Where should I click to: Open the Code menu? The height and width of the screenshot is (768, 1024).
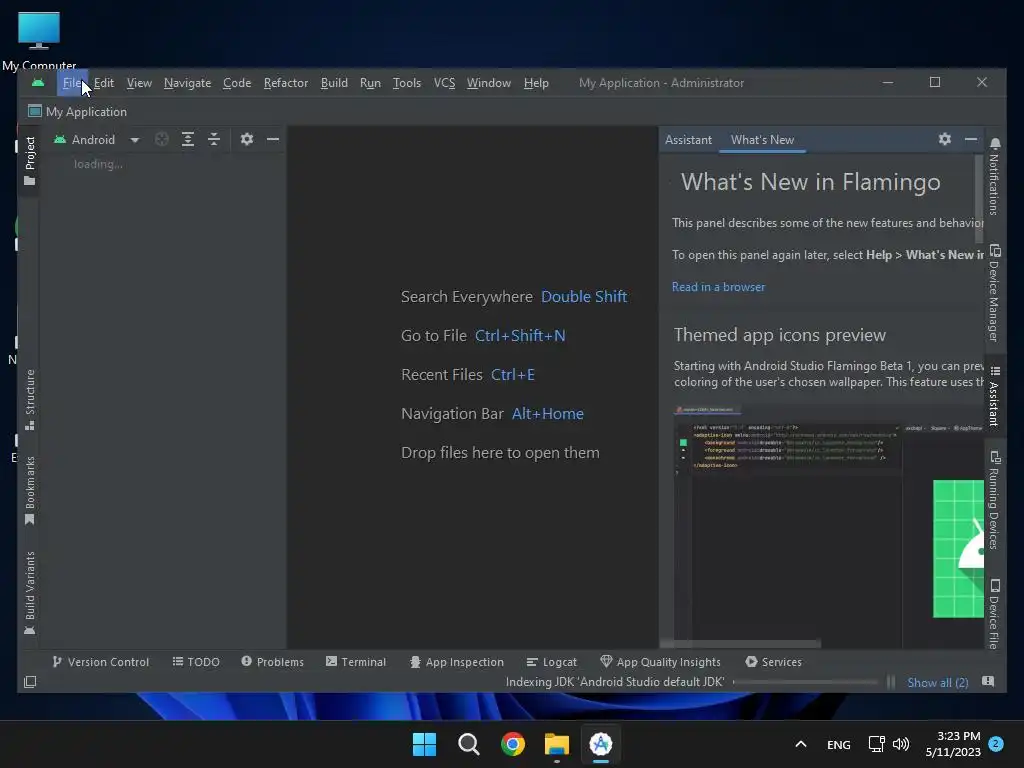[x=237, y=83]
